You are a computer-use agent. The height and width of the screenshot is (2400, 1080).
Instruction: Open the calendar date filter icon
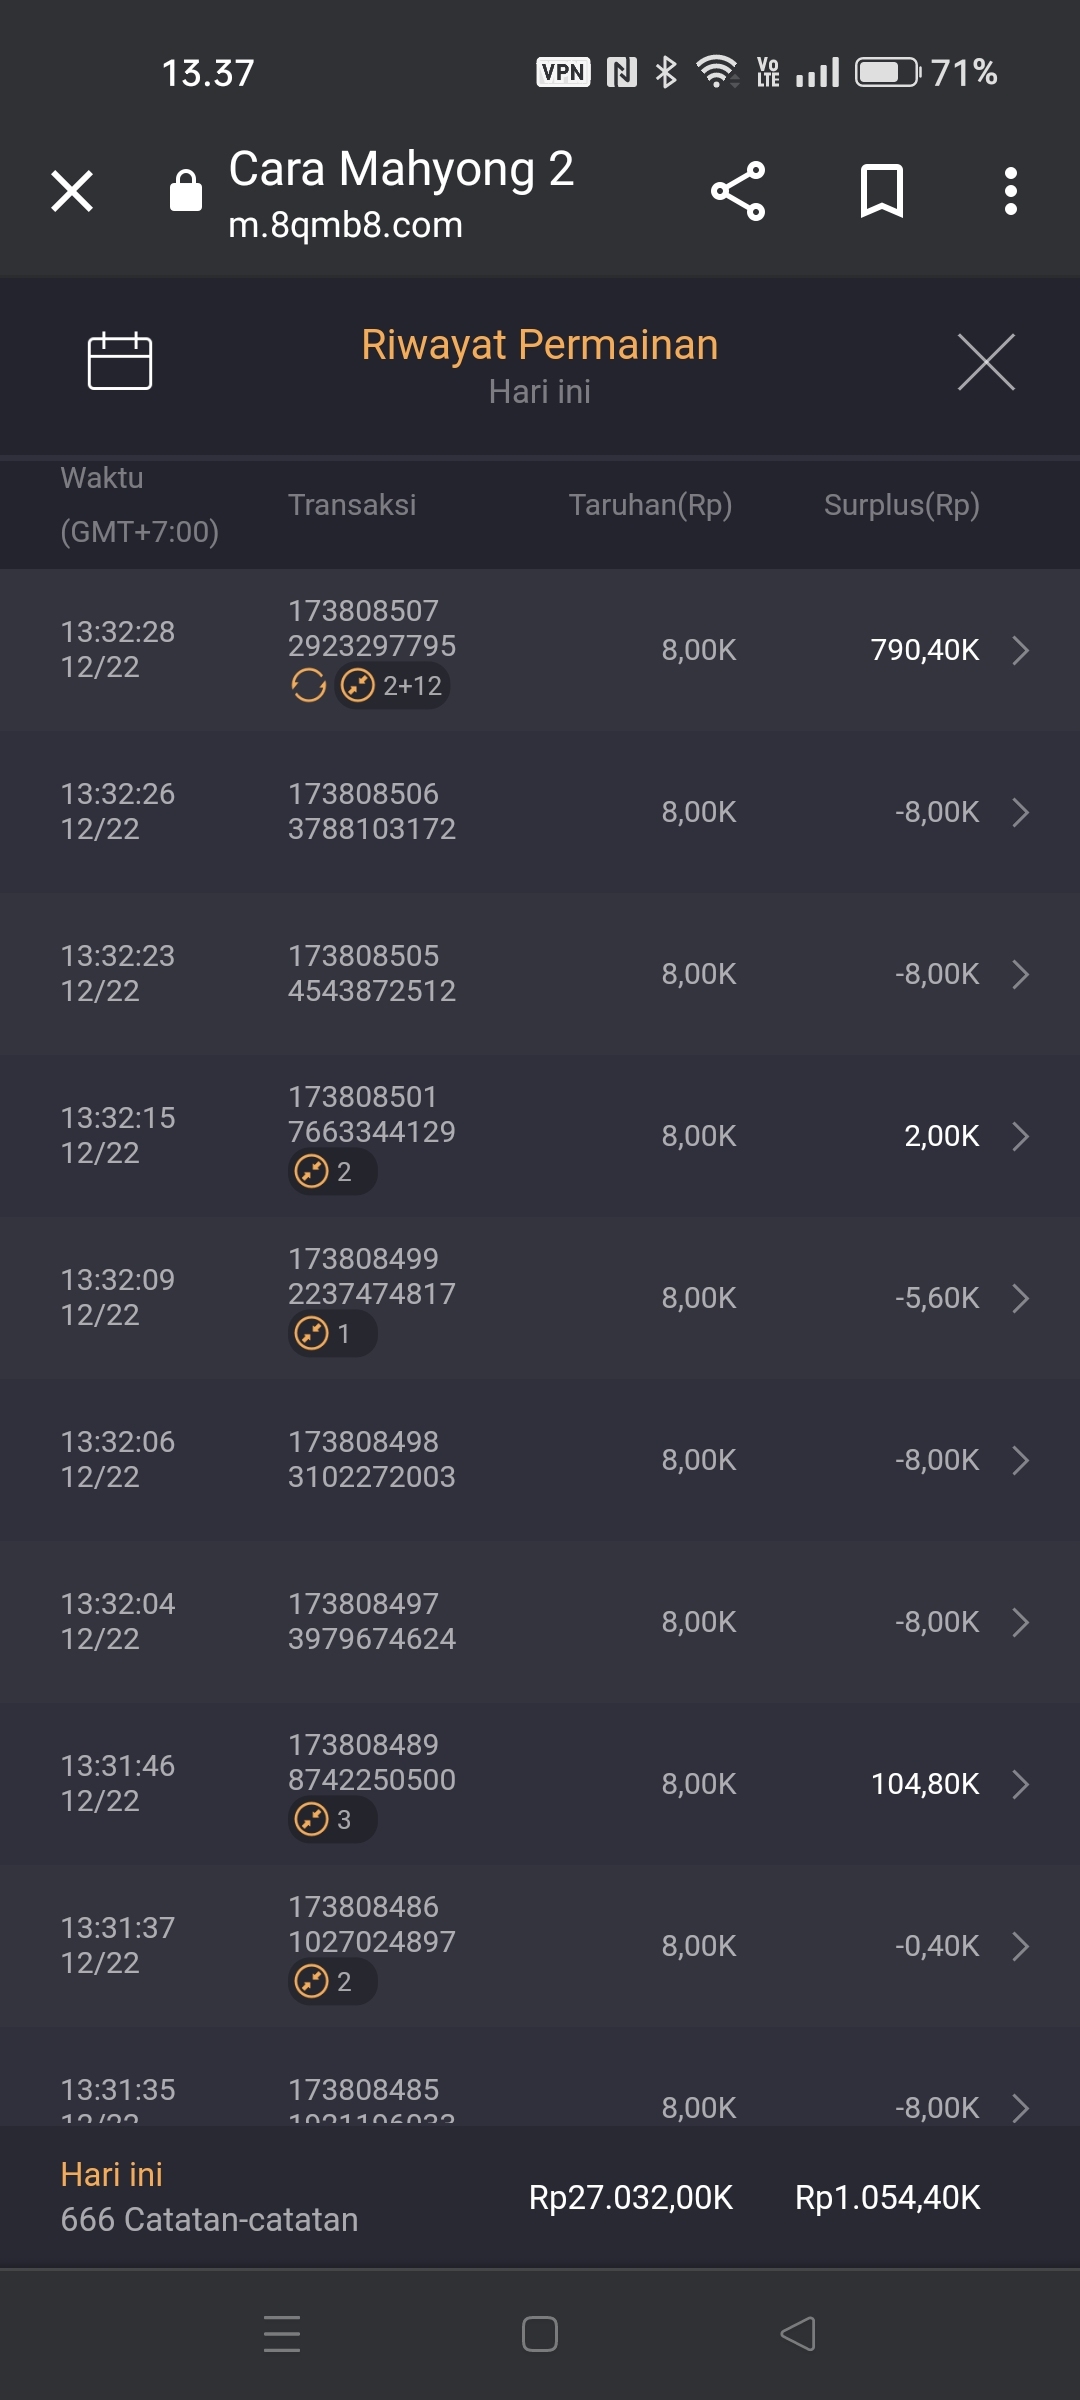(120, 360)
